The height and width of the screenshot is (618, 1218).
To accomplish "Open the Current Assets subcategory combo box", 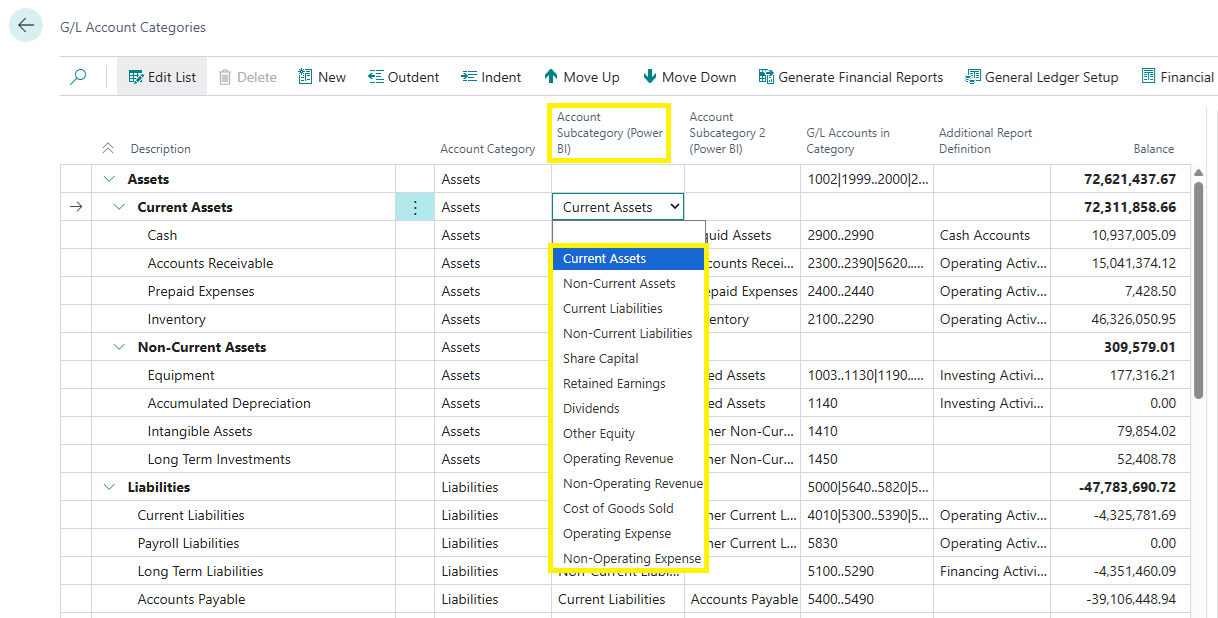I will (x=618, y=207).
